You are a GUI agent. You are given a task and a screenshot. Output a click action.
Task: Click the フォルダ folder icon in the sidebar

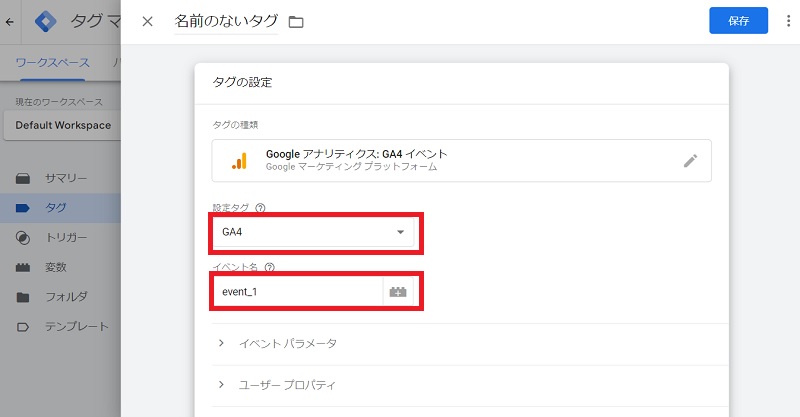click(x=23, y=297)
